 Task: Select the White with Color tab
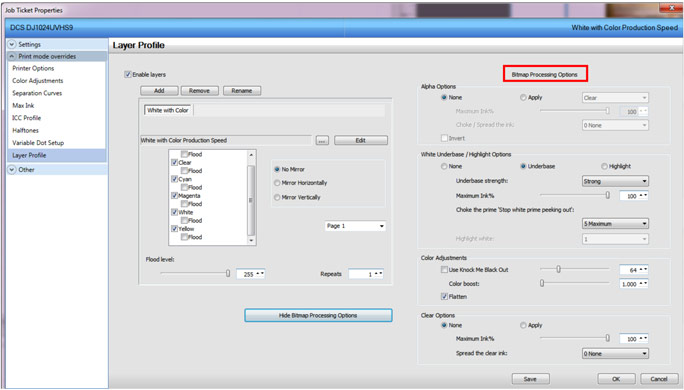[x=168, y=110]
